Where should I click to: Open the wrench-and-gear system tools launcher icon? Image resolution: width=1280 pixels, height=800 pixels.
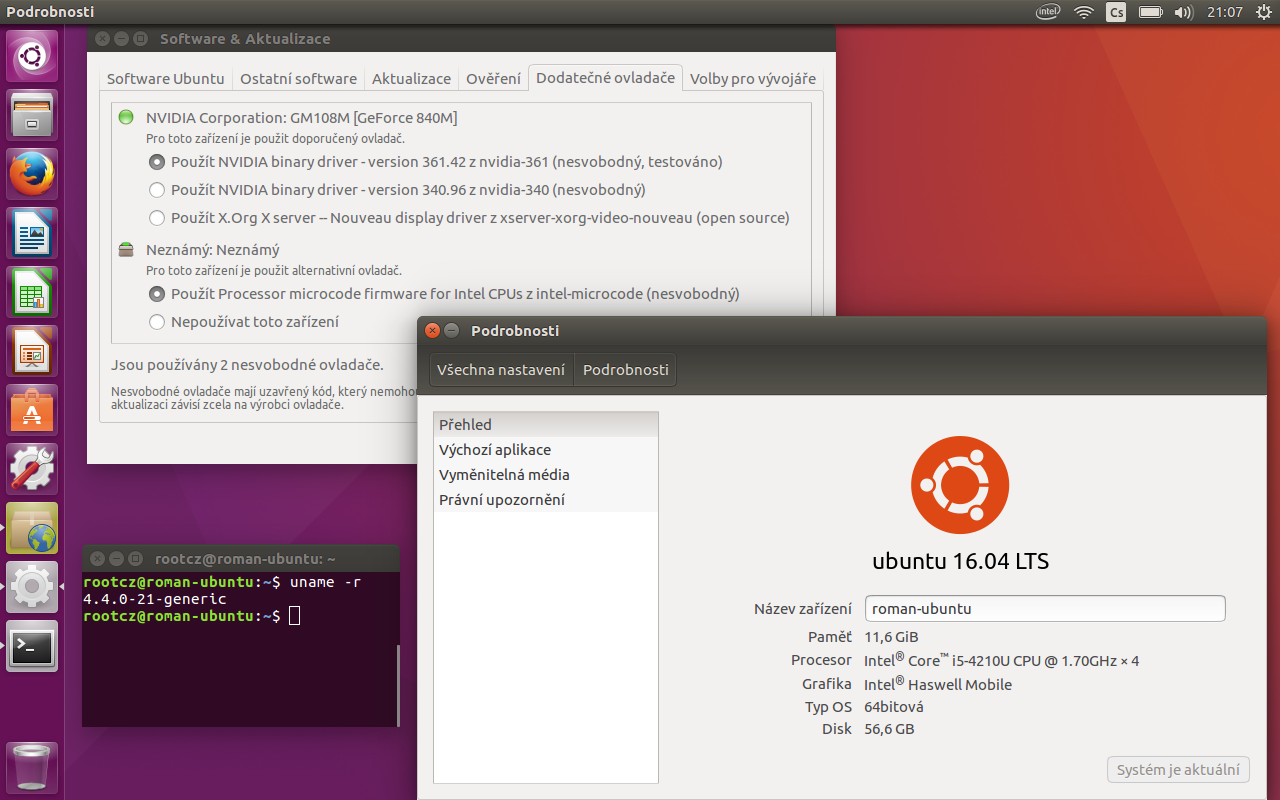pos(32,469)
